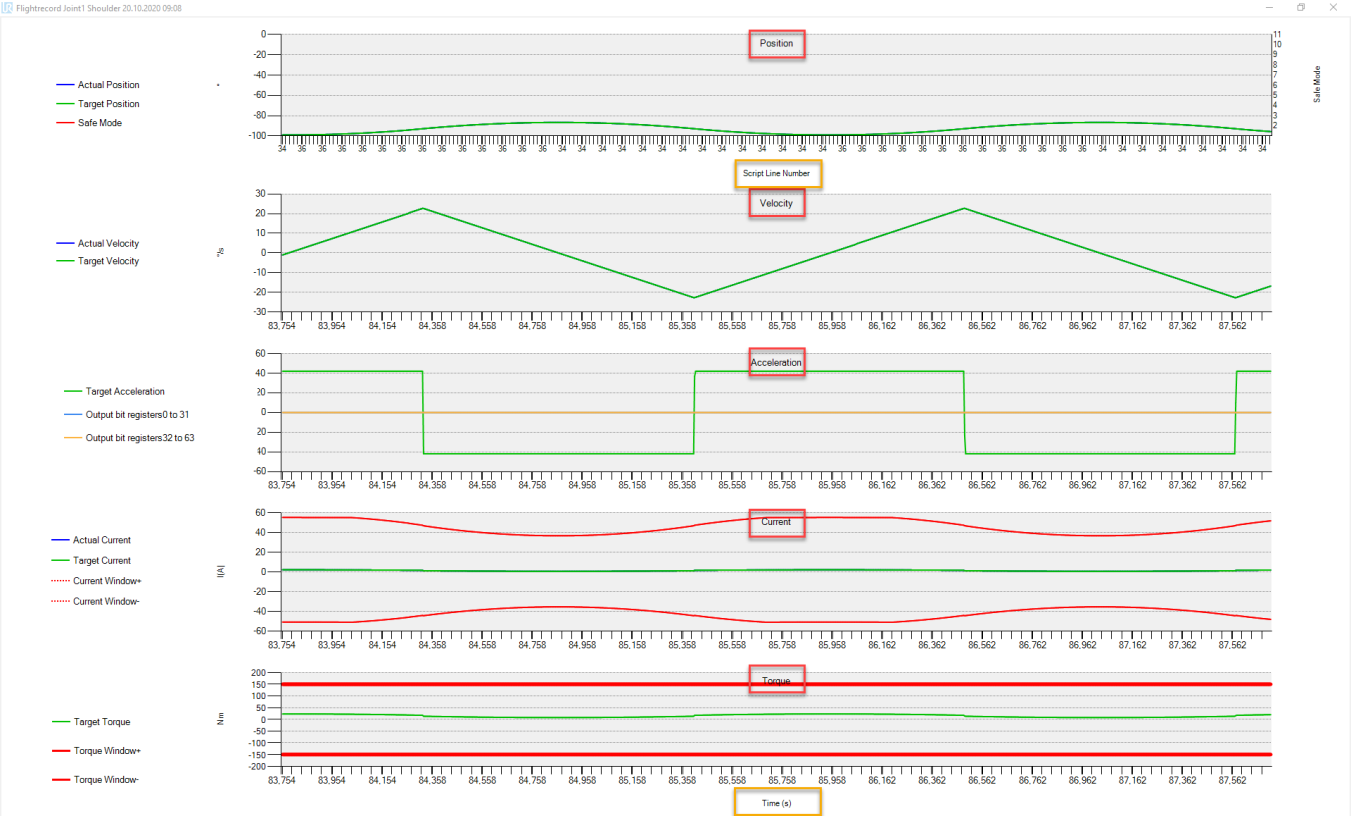Restore down the Flightrecord window

point(1301,7)
